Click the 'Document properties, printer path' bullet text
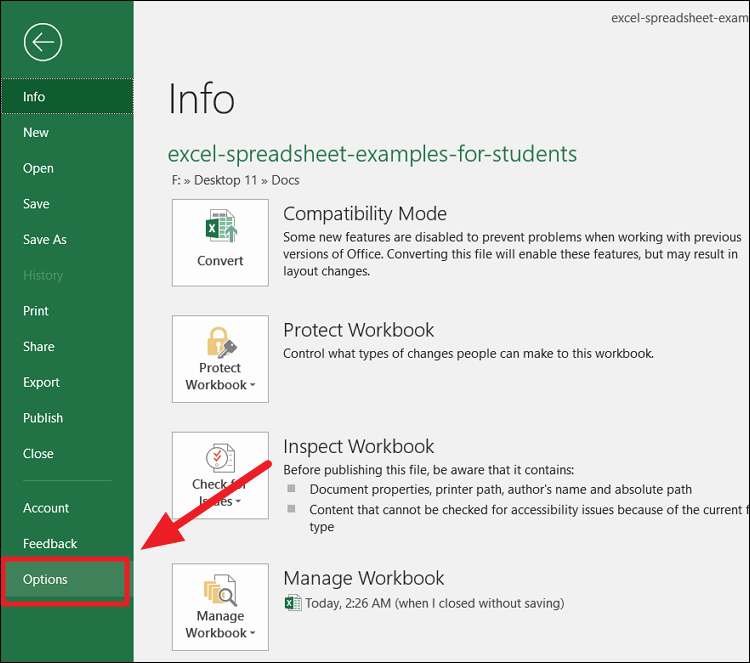The height and width of the screenshot is (663, 750). (x=500, y=490)
